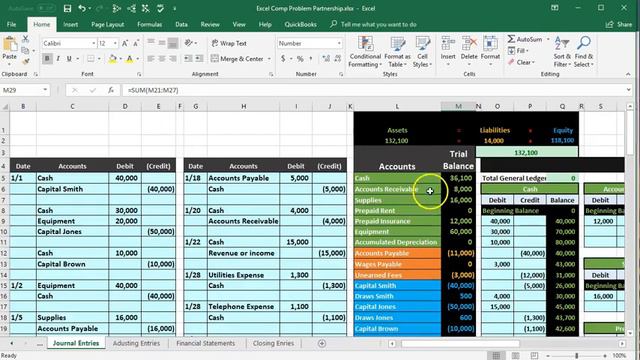This screenshot has width=640, height=360.
Task: Open the Page Layout ribbon tab
Action: tap(107, 24)
